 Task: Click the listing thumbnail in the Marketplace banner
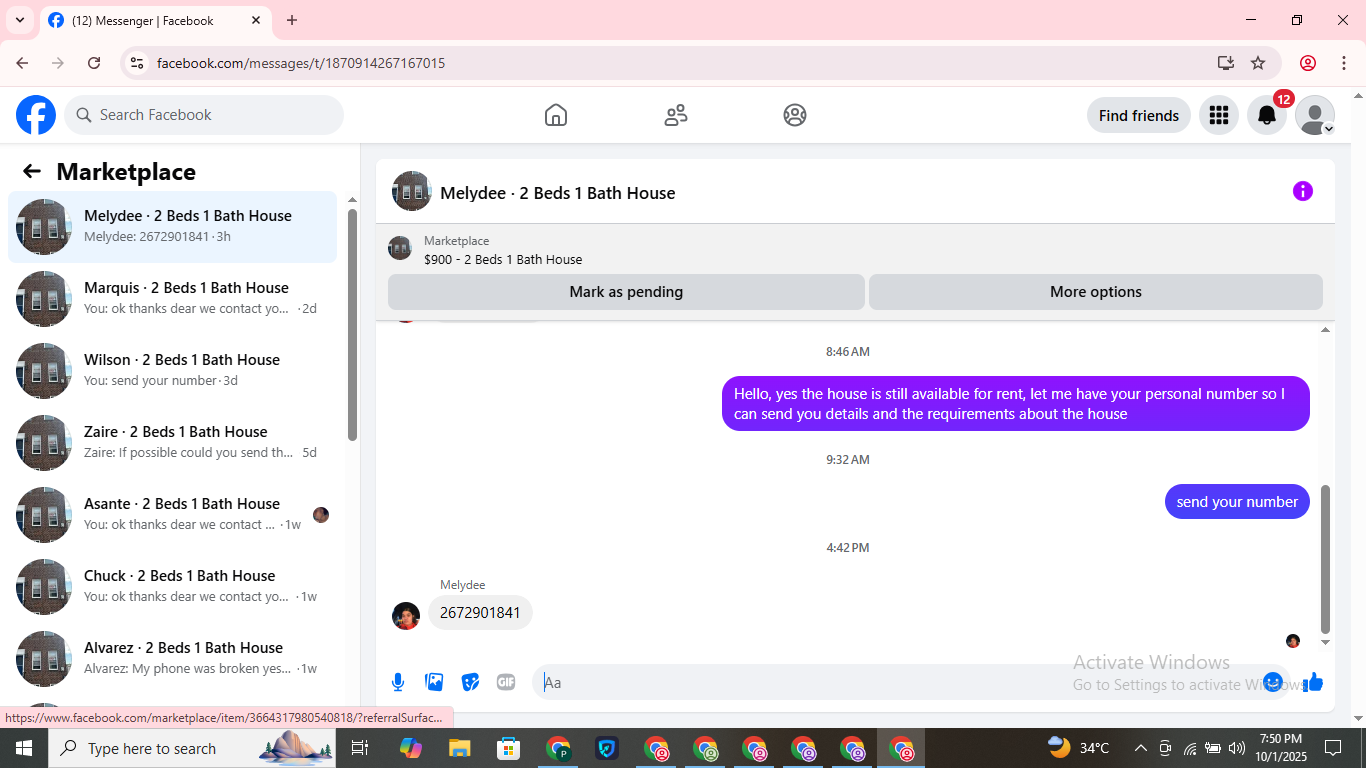[x=400, y=248]
